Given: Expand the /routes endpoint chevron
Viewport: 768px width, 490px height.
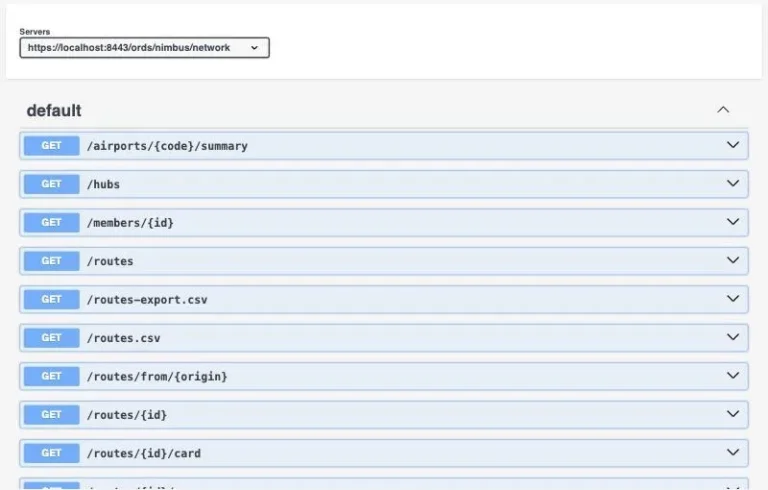Looking at the screenshot, I should click(x=733, y=260).
